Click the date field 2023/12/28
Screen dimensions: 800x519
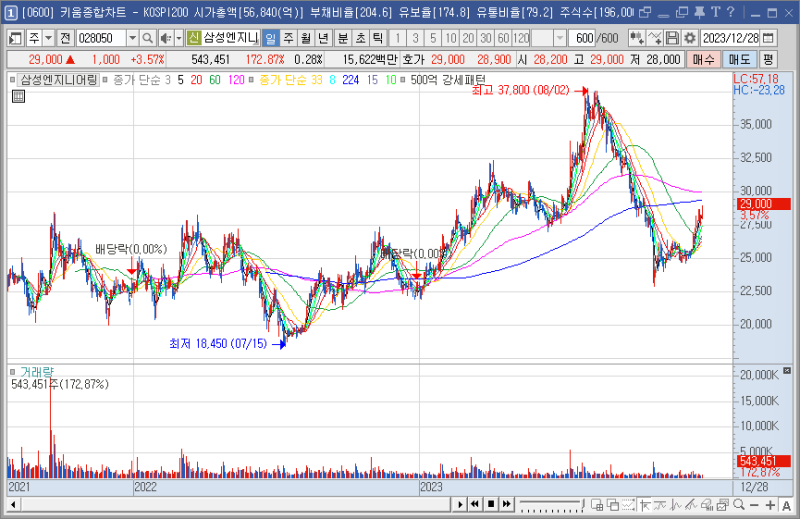730,38
